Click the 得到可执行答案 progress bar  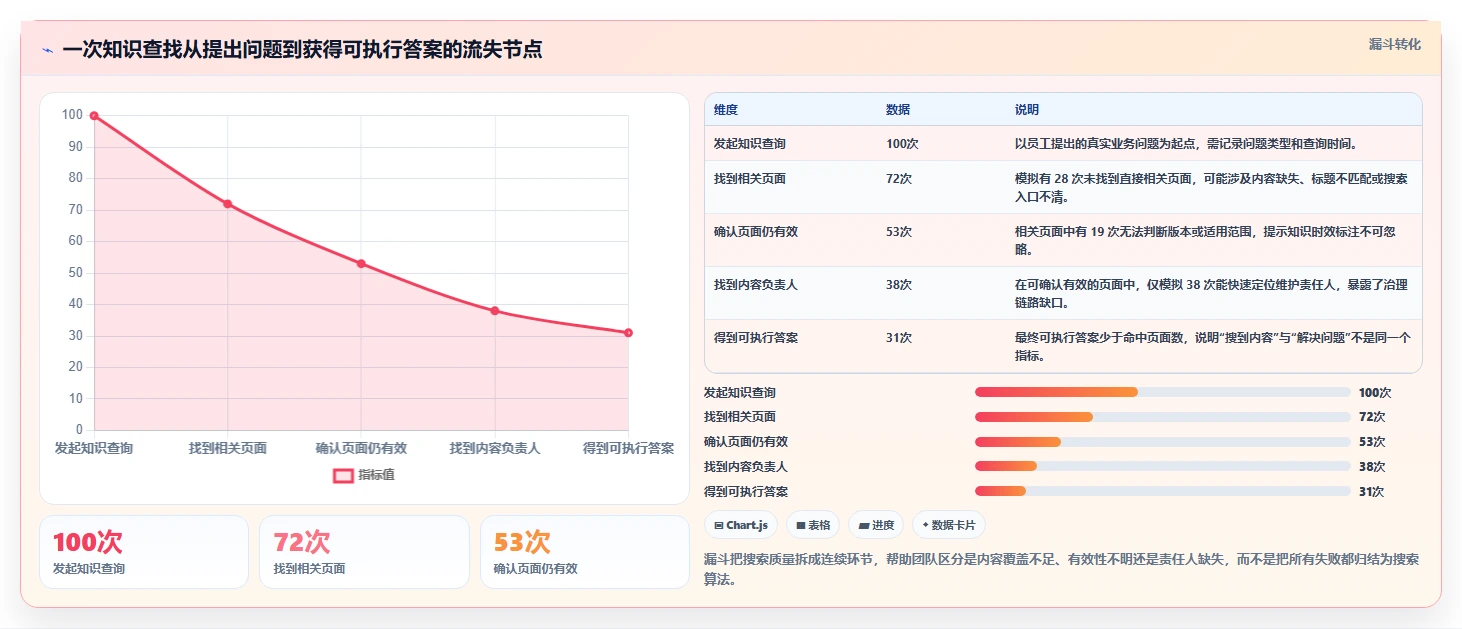pos(1163,491)
